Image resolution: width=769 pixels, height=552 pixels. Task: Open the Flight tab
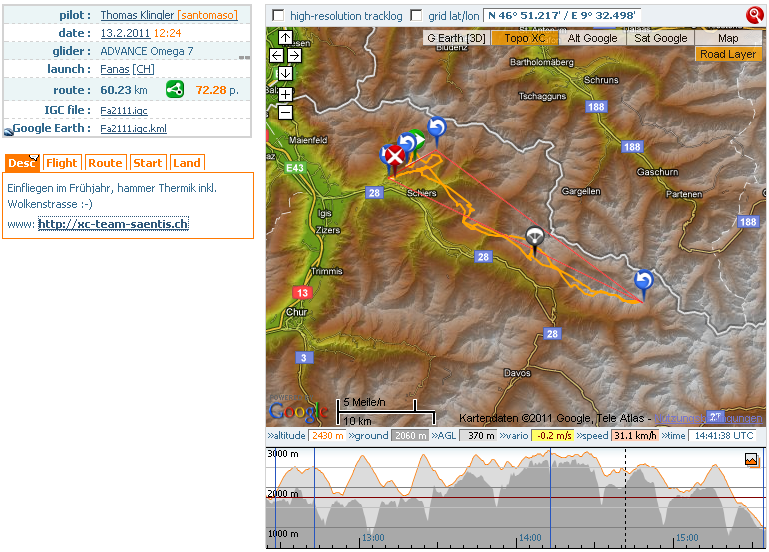point(62,163)
